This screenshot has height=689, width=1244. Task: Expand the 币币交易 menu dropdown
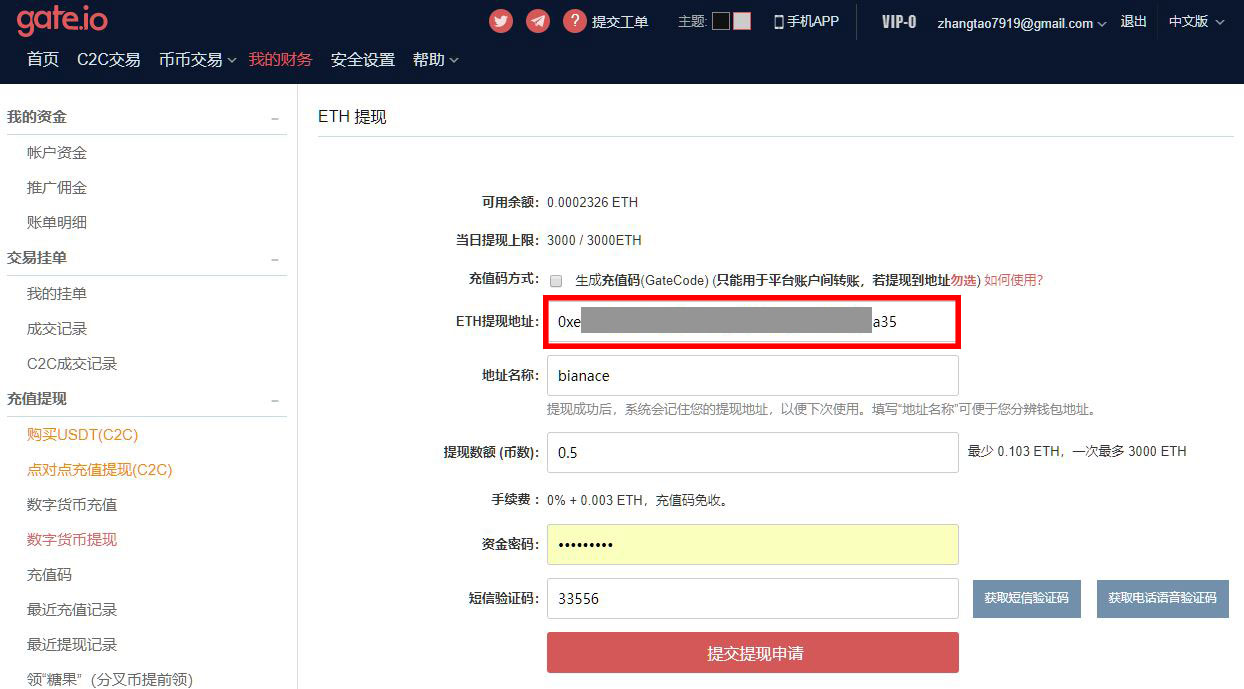point(198,60)
